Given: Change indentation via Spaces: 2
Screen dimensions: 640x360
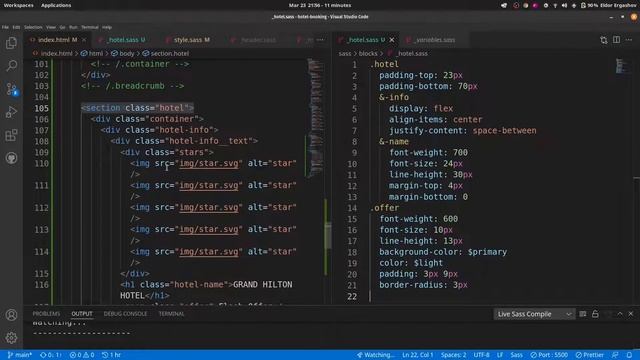Looking at the screenshot, I should 453,355.
